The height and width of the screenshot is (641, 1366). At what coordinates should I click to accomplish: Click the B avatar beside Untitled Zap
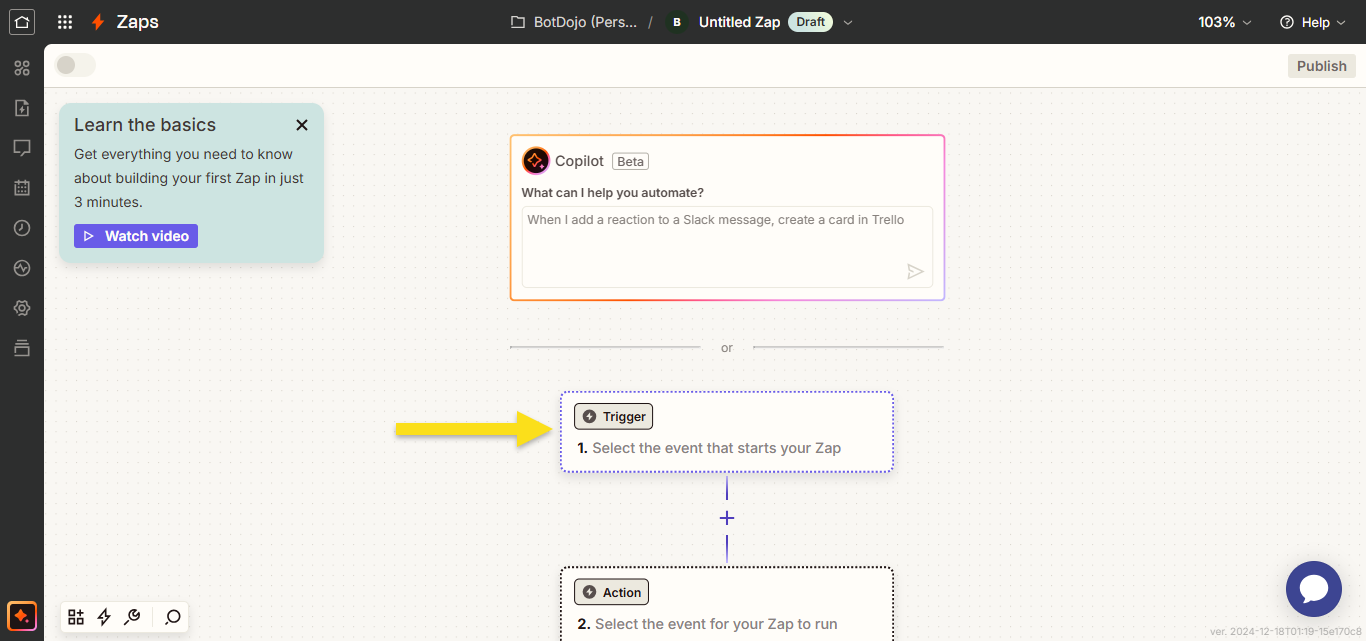click(677, 22)
